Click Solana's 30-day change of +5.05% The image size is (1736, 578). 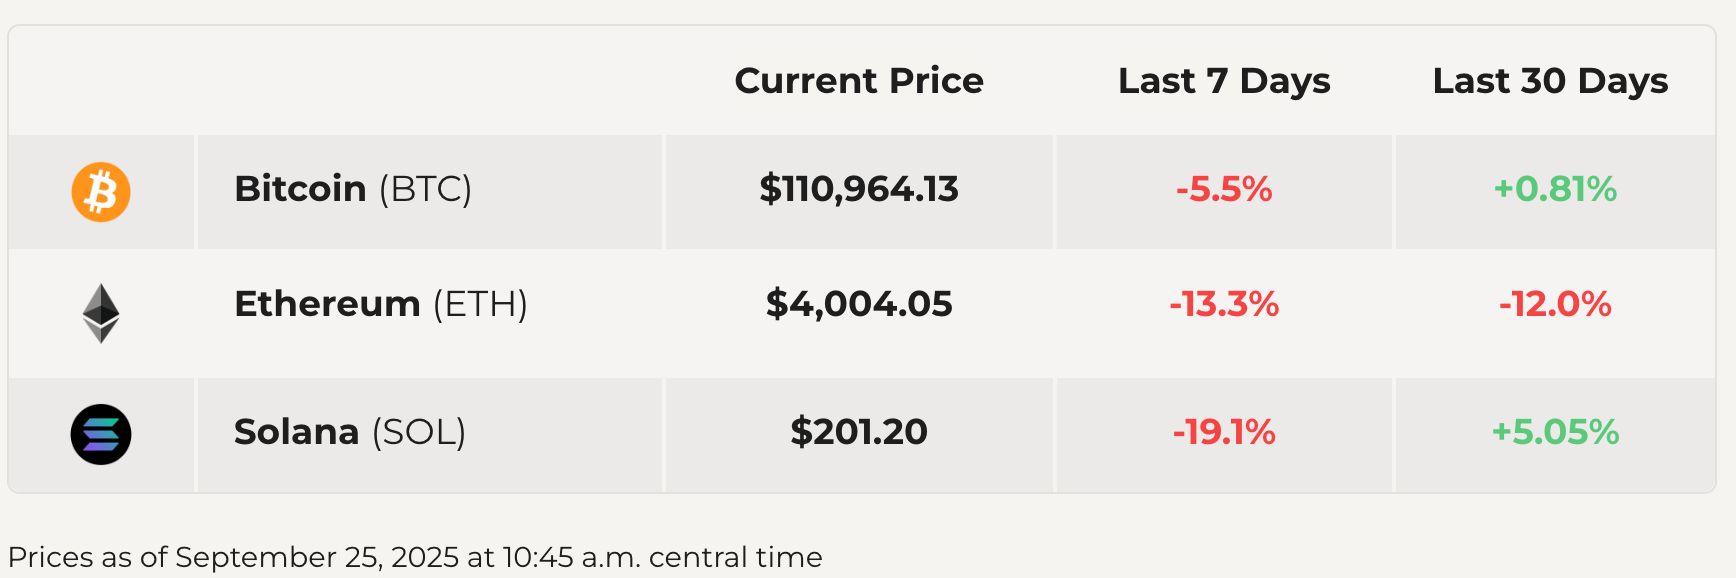1554,432
